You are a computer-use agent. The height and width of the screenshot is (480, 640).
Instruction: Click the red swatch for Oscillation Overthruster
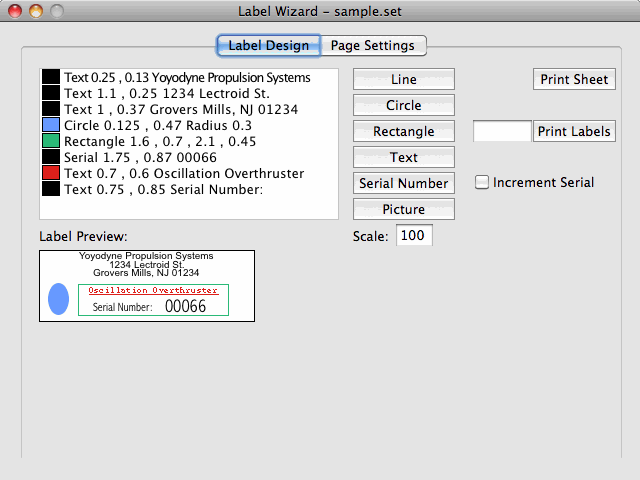51,173
